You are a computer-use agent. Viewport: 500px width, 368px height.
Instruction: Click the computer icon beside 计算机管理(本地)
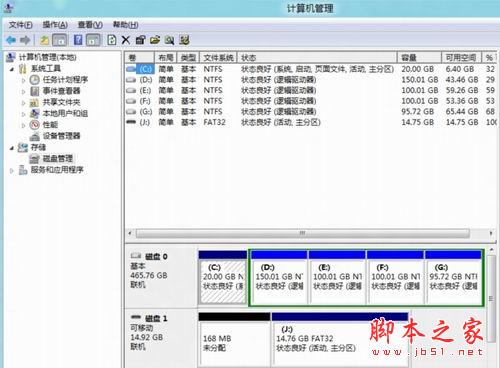pyautogui.click(x=11, y=57)
